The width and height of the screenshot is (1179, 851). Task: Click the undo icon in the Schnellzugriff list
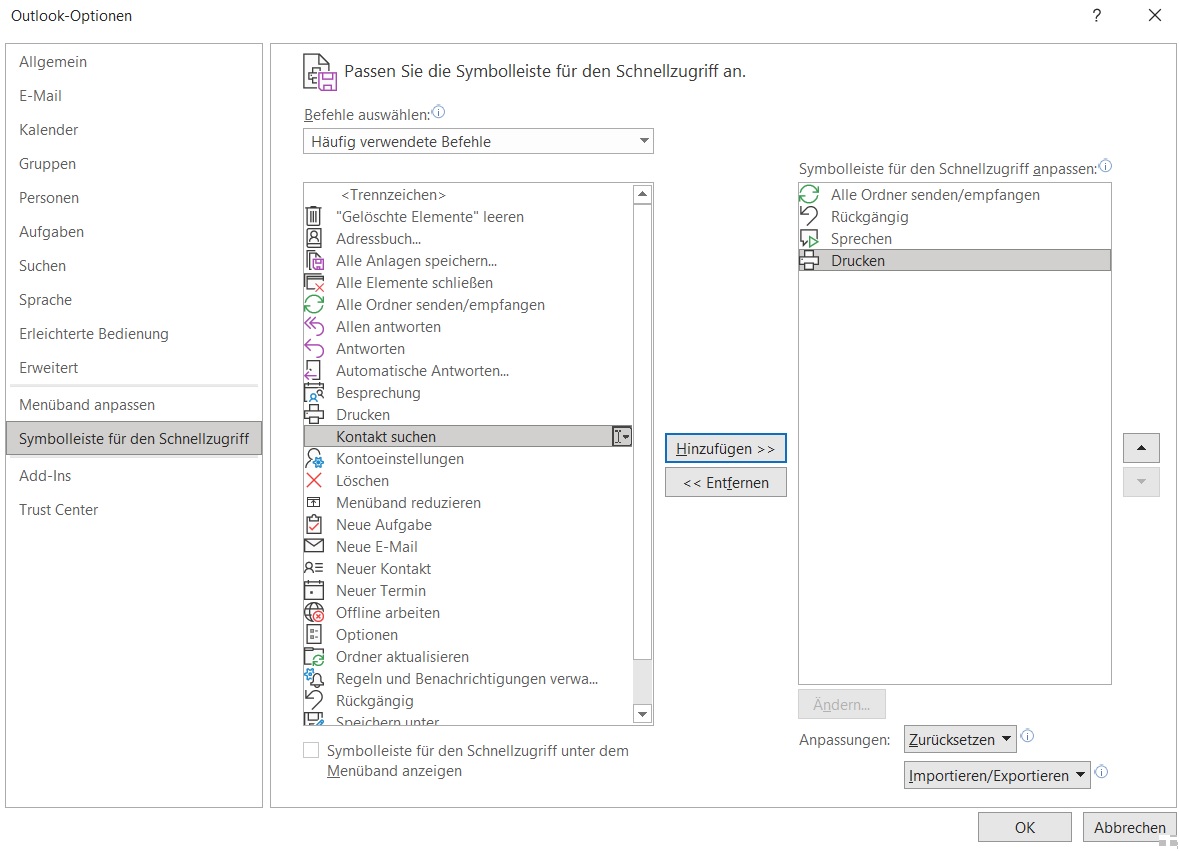click(808, 217)
